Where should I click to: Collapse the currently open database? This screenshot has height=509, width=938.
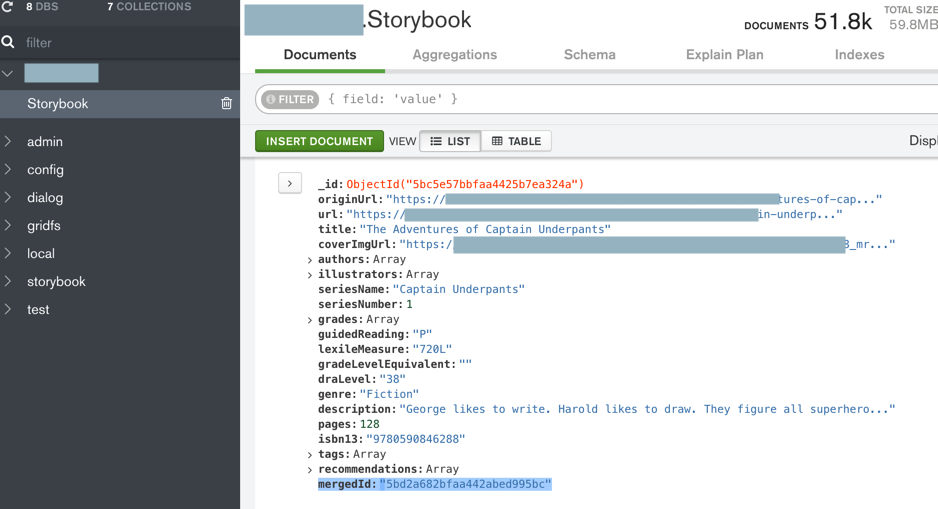tap(8, 74)
